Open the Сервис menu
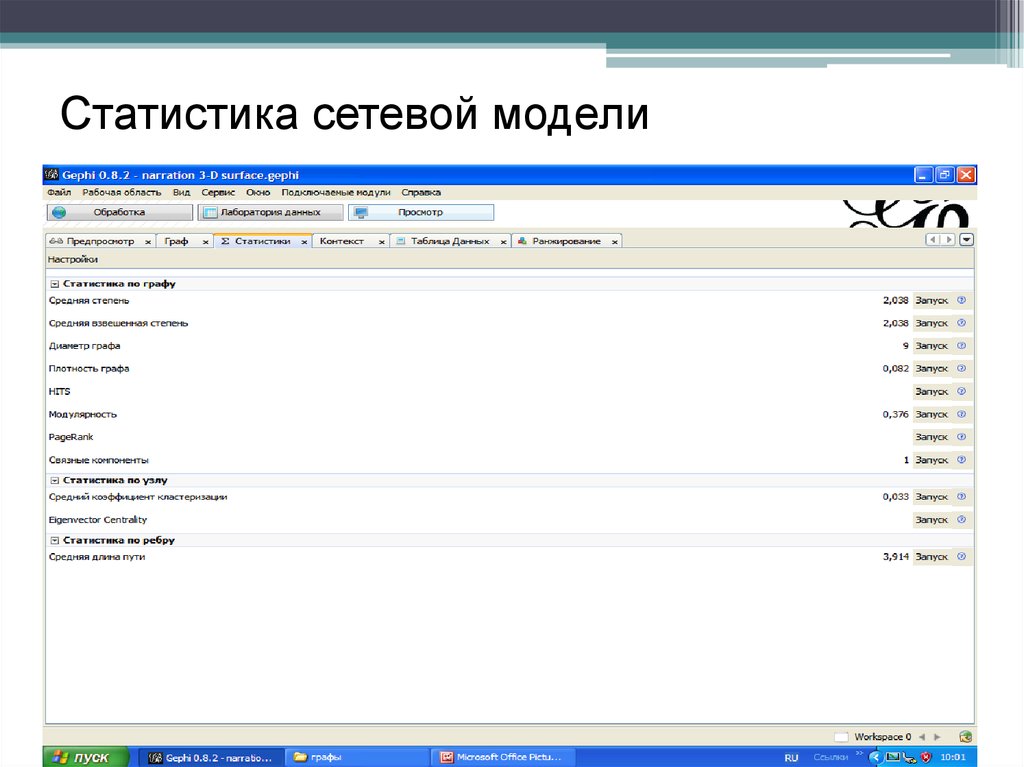 pos(221,191)
